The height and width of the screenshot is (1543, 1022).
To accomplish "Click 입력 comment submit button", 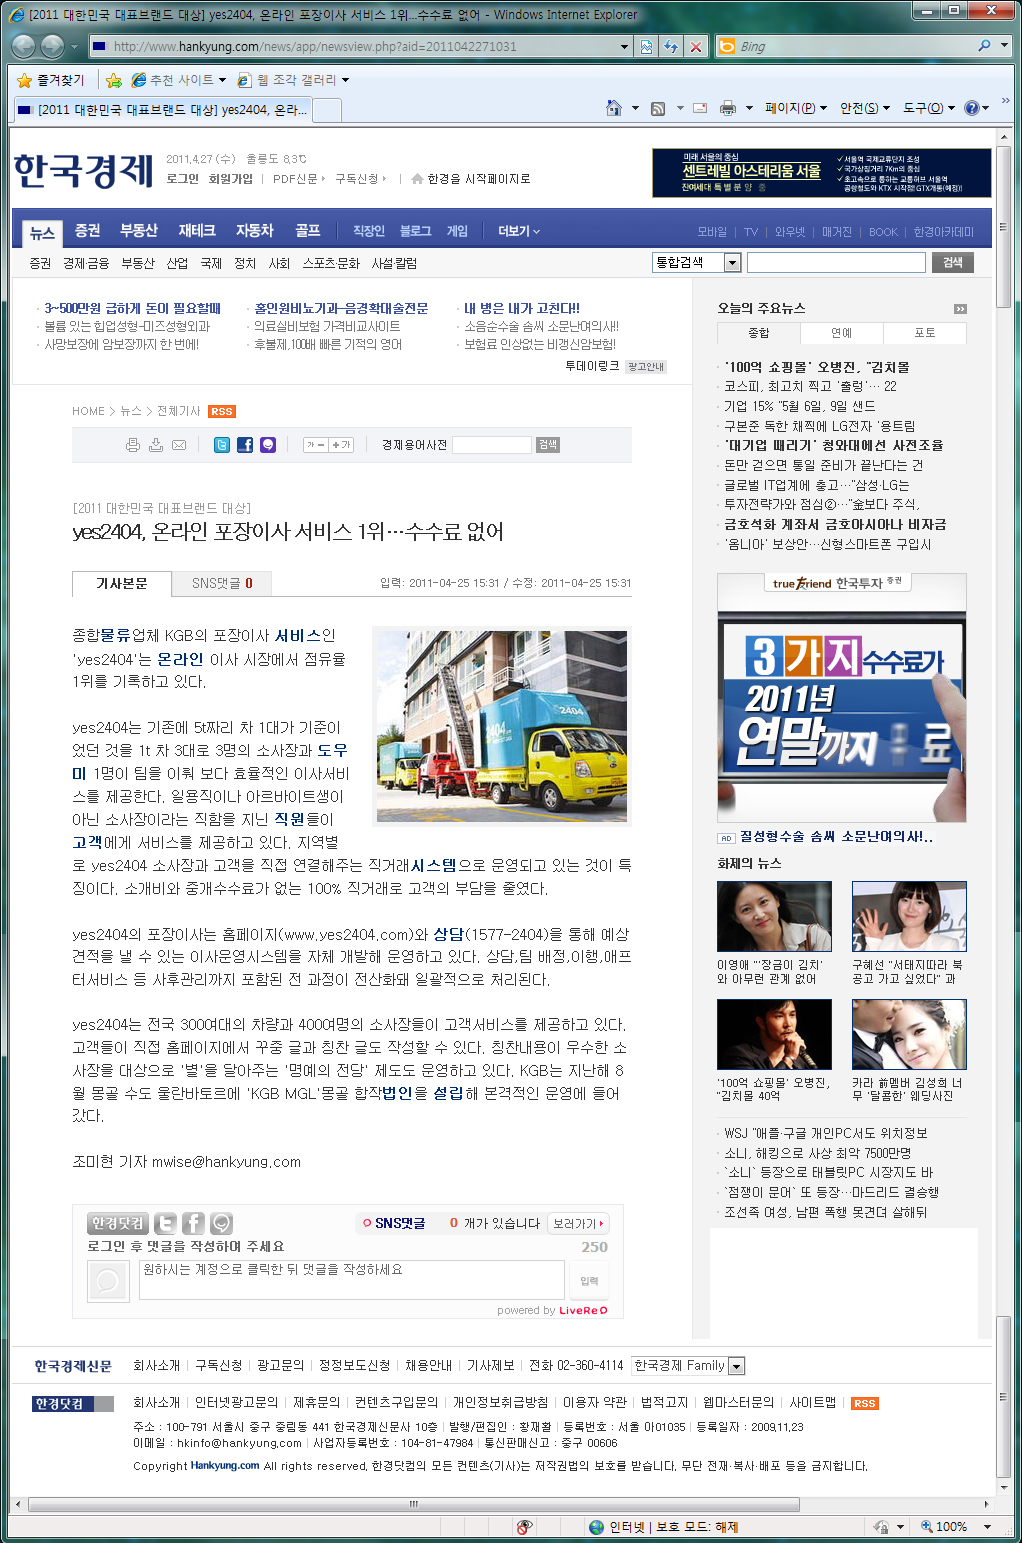I will tap(590, 1281).
